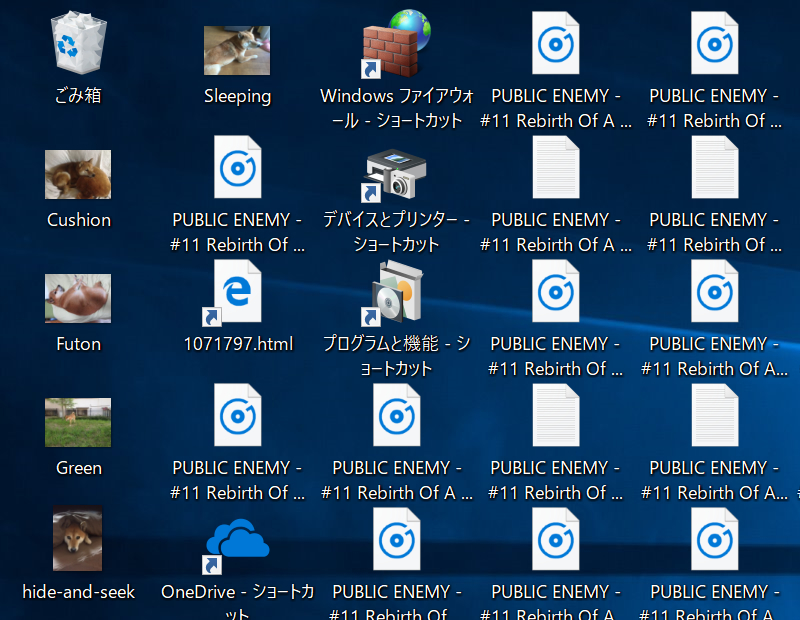
Task: Open the PUBLIC ENEMY media file right of the OneDrive shortcut
Action: tap(397, 540)
